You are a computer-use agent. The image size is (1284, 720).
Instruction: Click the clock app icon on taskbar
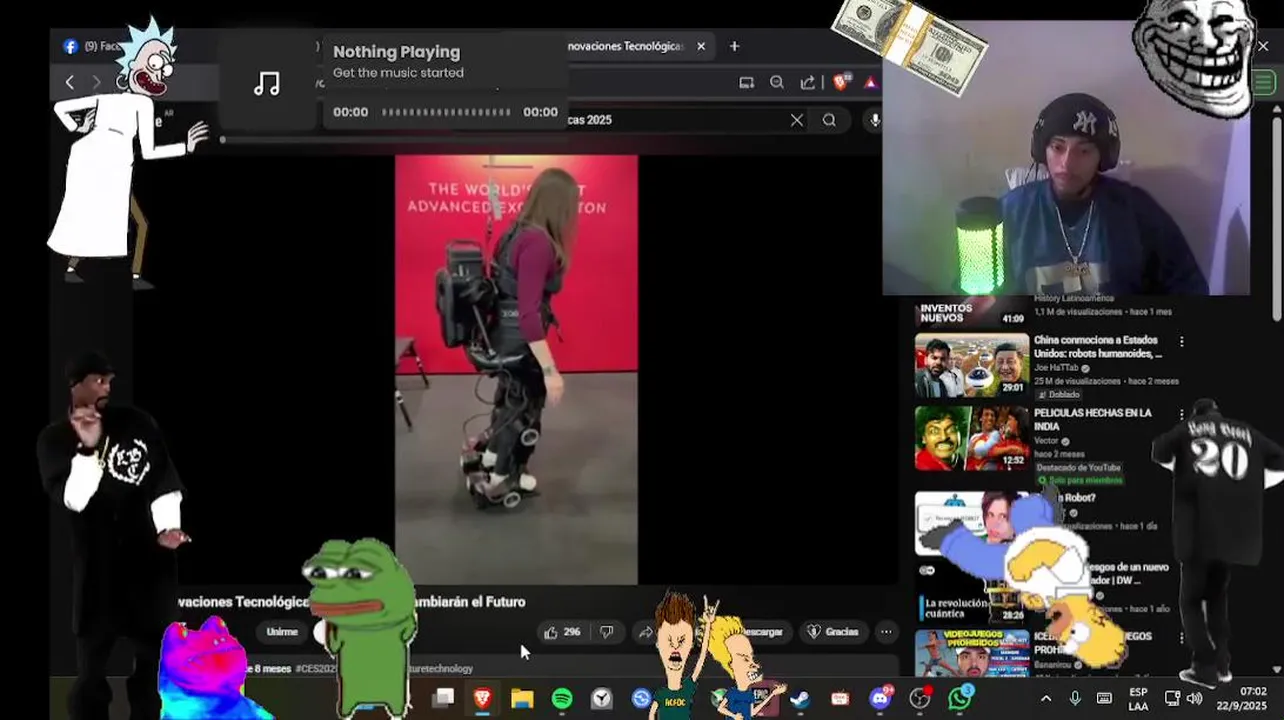click(x=602, y=698)
